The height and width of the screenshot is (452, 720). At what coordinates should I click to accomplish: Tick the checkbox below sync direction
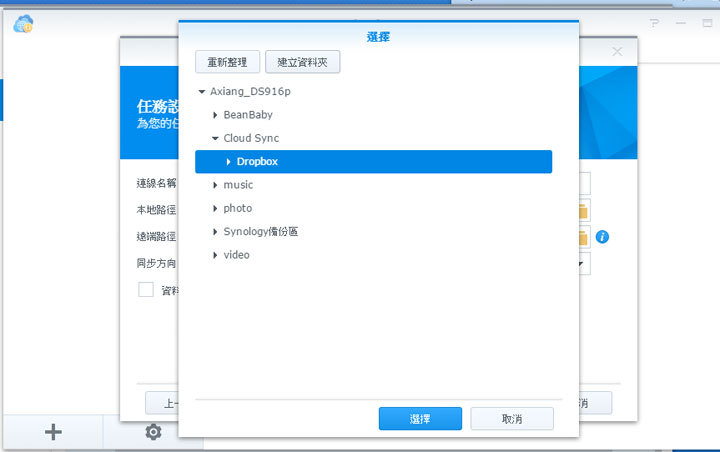tap(146, 289)
